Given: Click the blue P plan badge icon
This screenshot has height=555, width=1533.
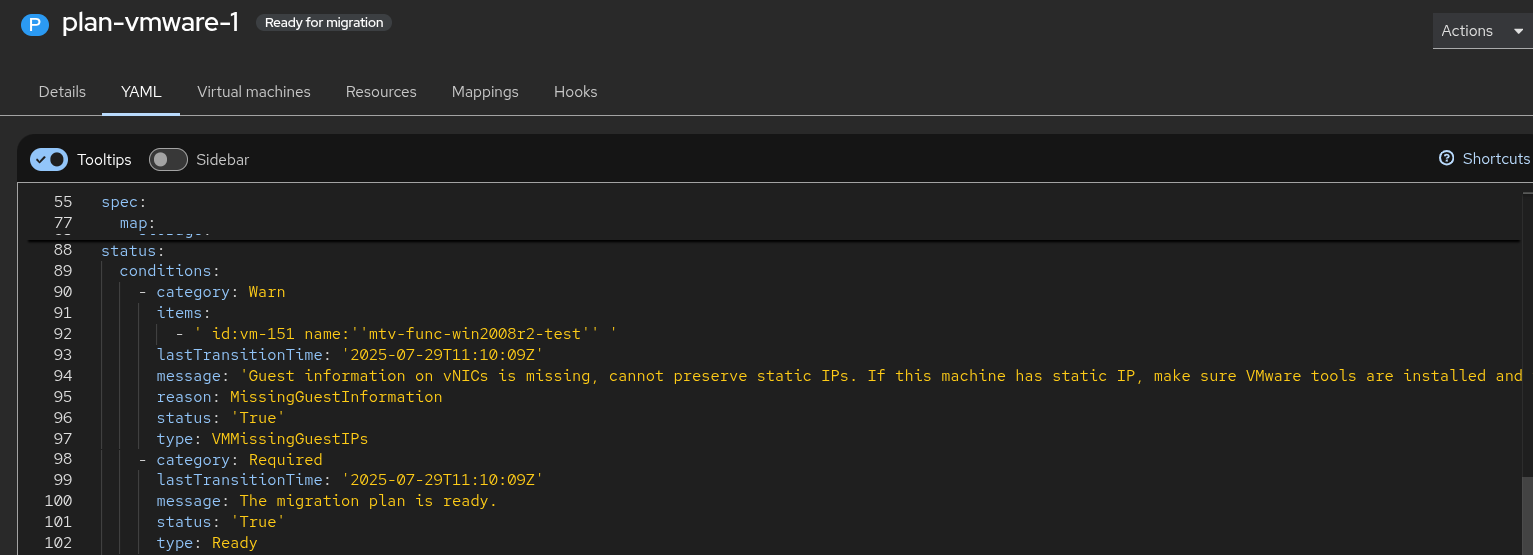Looking at the screenshot, I should tap(35, 24).
